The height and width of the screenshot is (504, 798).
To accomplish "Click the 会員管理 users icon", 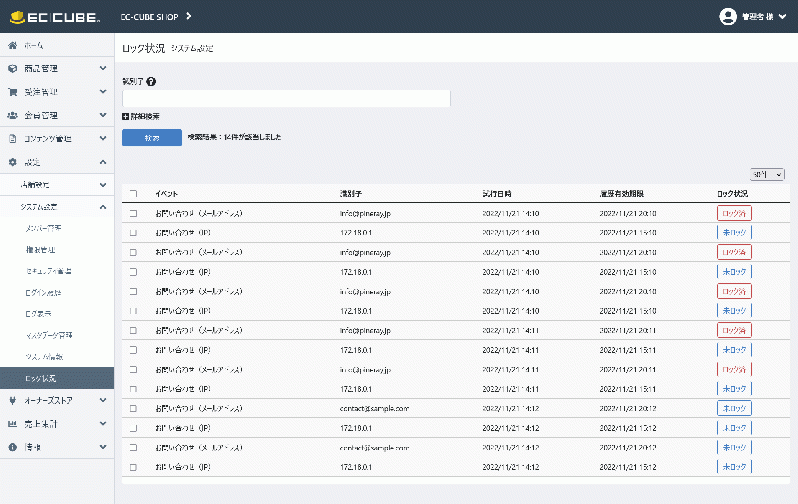I will [13, 115].
